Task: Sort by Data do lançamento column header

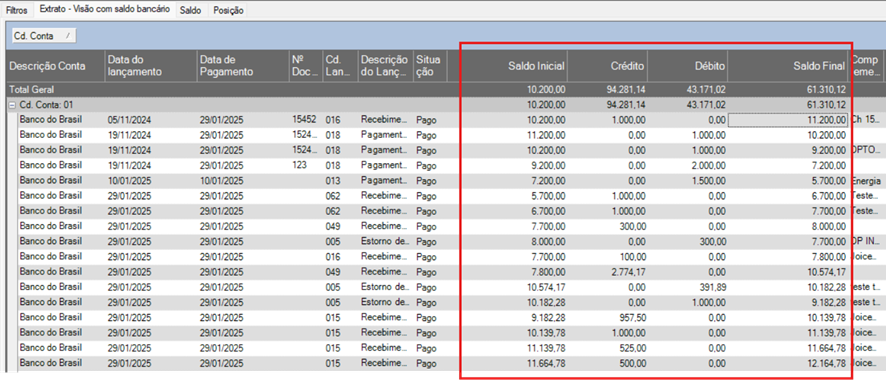Action: click(150, 66)
